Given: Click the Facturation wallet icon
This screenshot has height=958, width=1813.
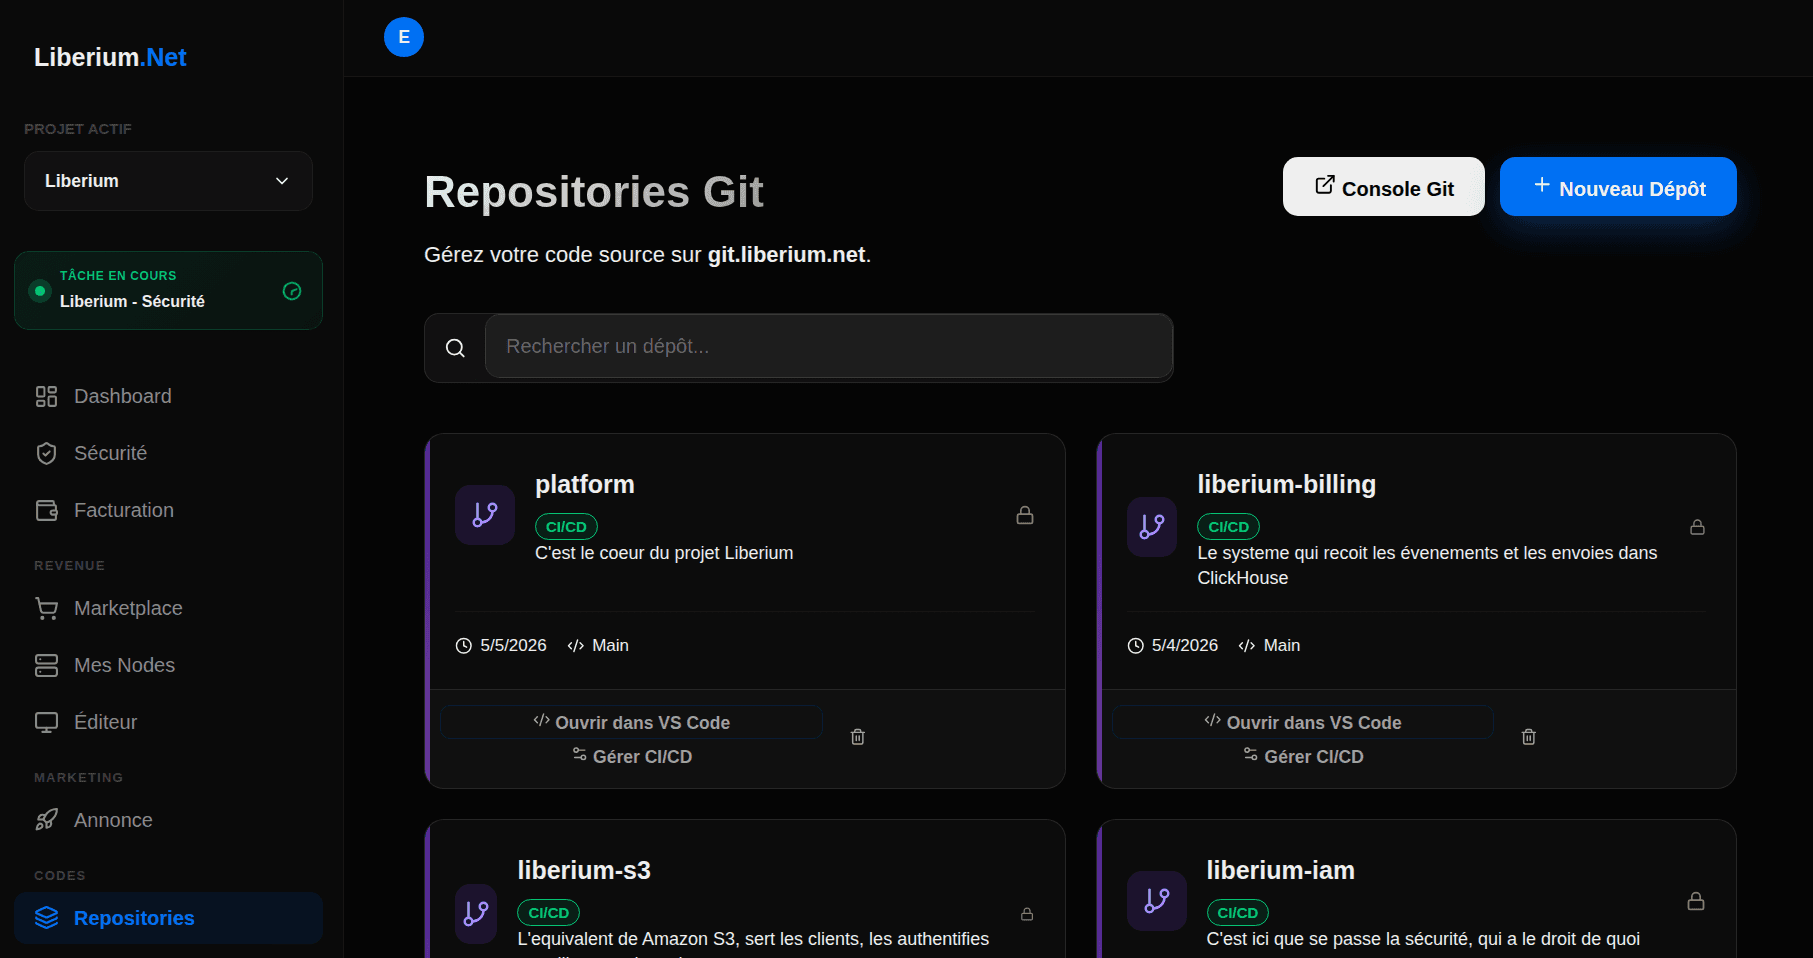Looking at the screenshot, I should [x=46, y=510].
